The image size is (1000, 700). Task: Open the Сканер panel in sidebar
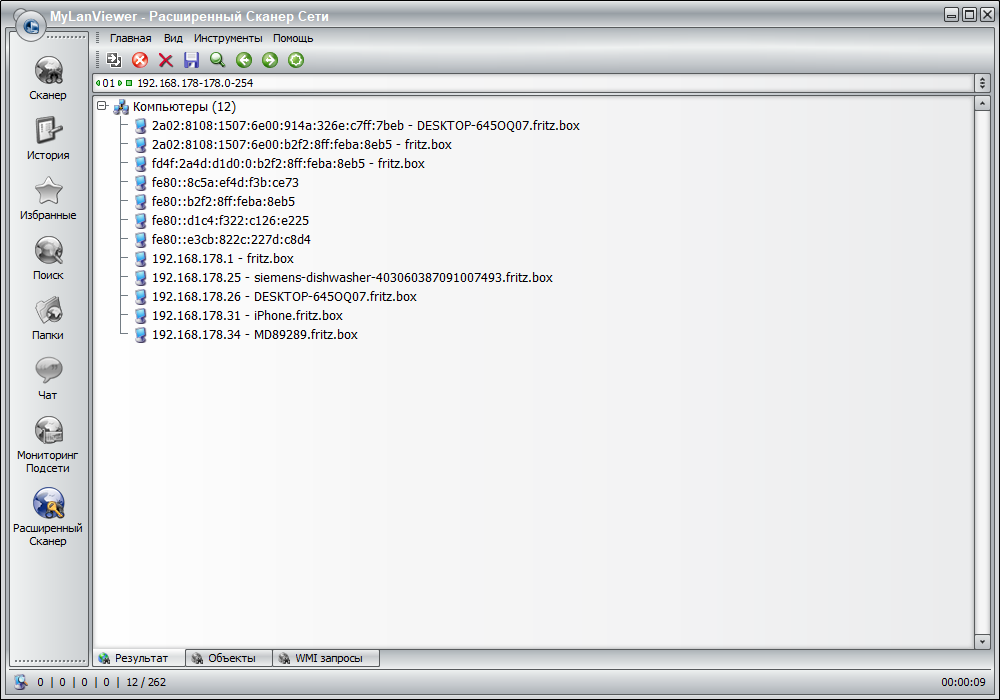48,78
